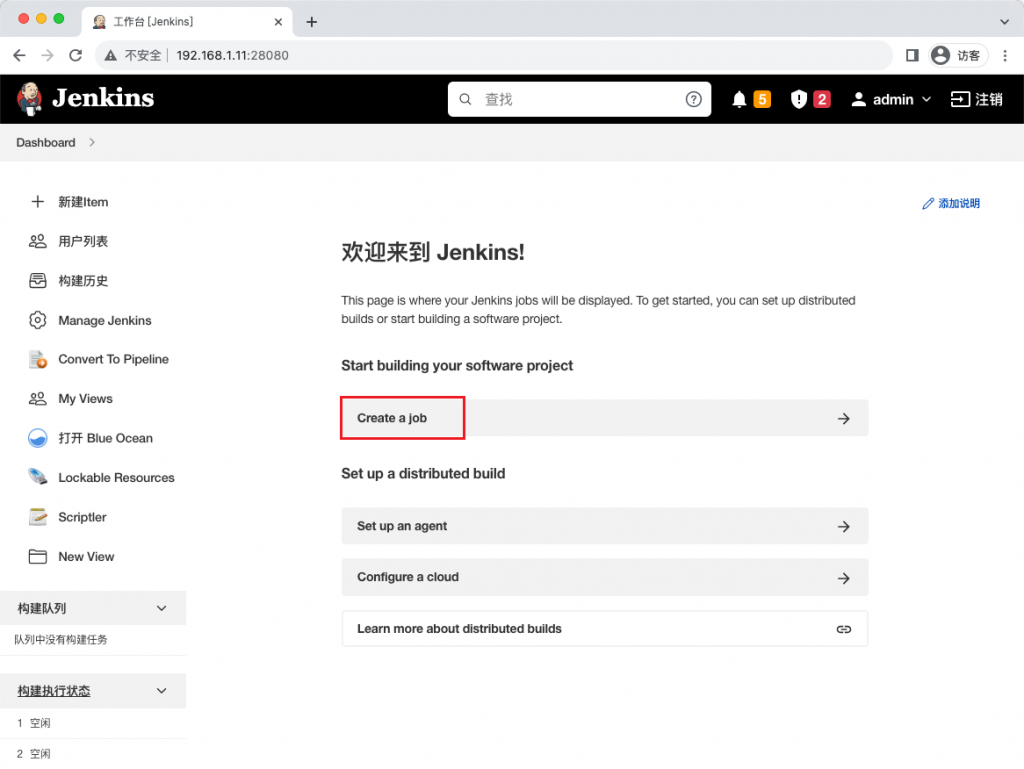This screenshot has width=1024, height=769.
Task: Click the arrow on Create a job
Action: [x=844, y=418]
